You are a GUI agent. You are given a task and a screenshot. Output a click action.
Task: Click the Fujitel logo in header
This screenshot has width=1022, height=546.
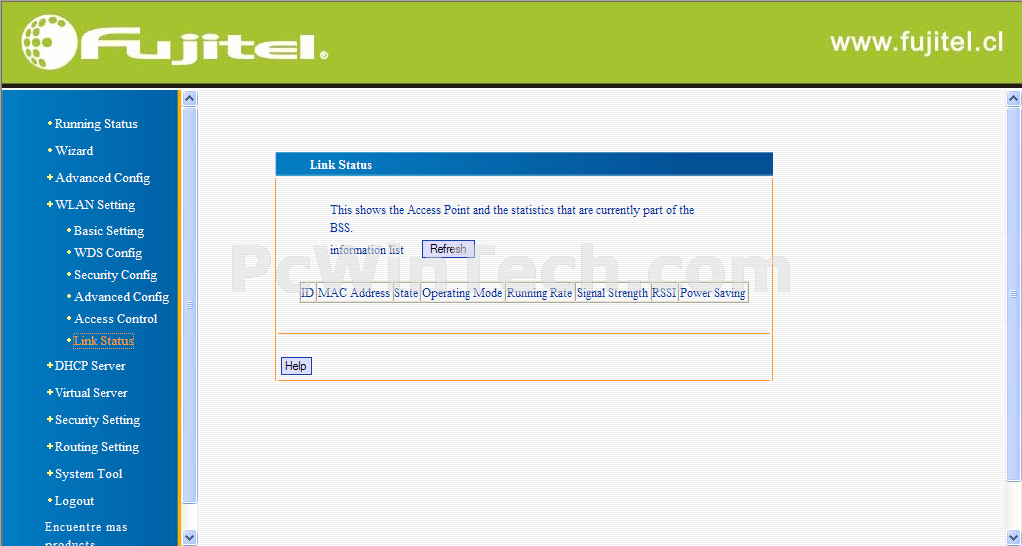click(174, 42)
